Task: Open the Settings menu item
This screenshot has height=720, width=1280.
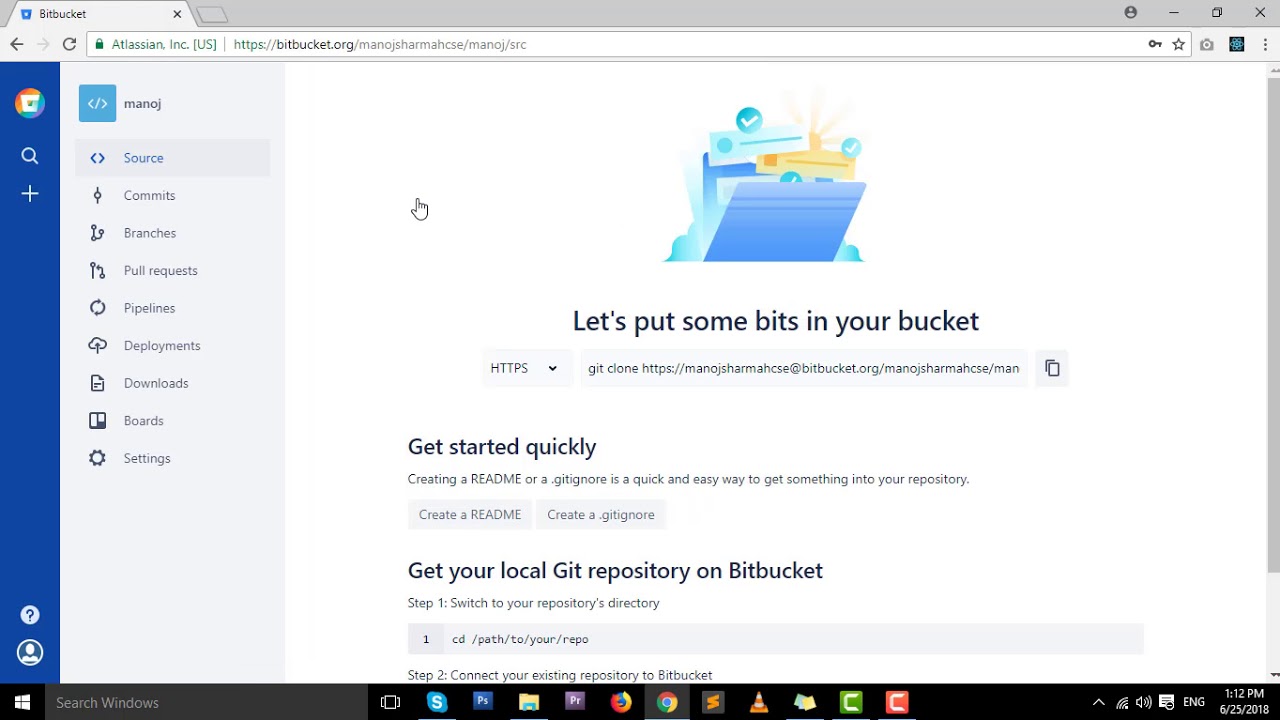Action: 173,458
